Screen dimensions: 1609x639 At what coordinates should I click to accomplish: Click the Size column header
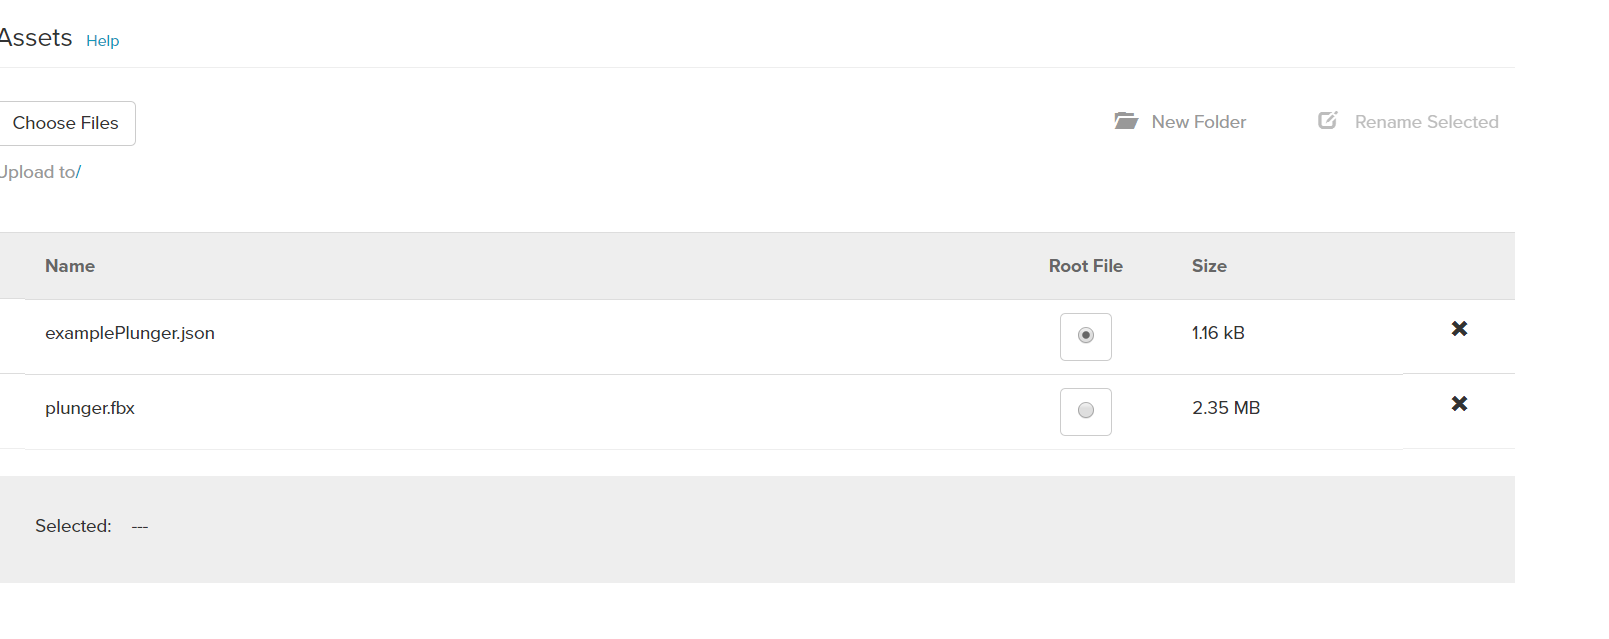[x=1209, y=266]
